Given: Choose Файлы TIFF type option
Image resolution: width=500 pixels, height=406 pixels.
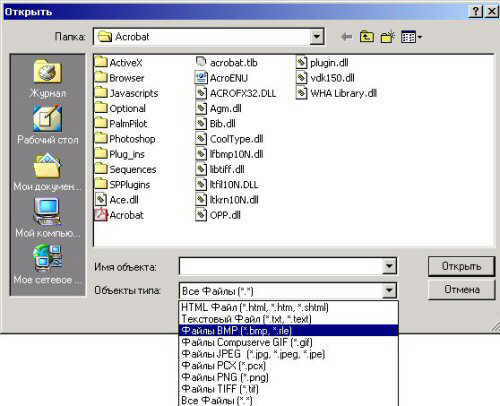Looking at the screenshot, I should (x=288, y=389).
